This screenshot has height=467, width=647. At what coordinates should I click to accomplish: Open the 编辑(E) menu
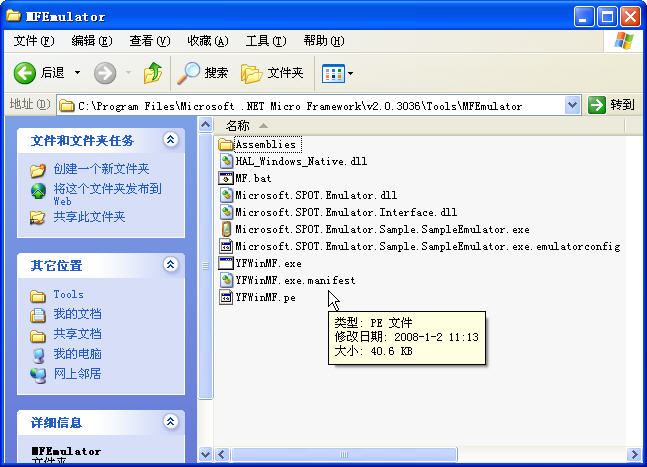pos(92,41)
